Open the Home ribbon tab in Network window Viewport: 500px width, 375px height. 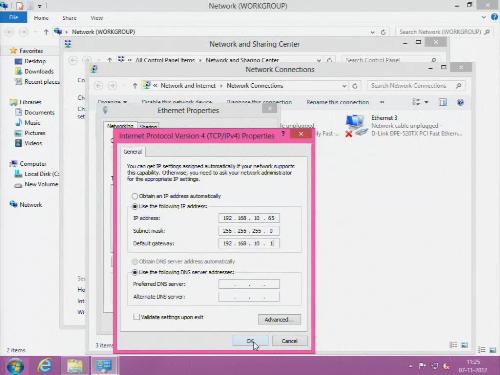pos(41,18)
